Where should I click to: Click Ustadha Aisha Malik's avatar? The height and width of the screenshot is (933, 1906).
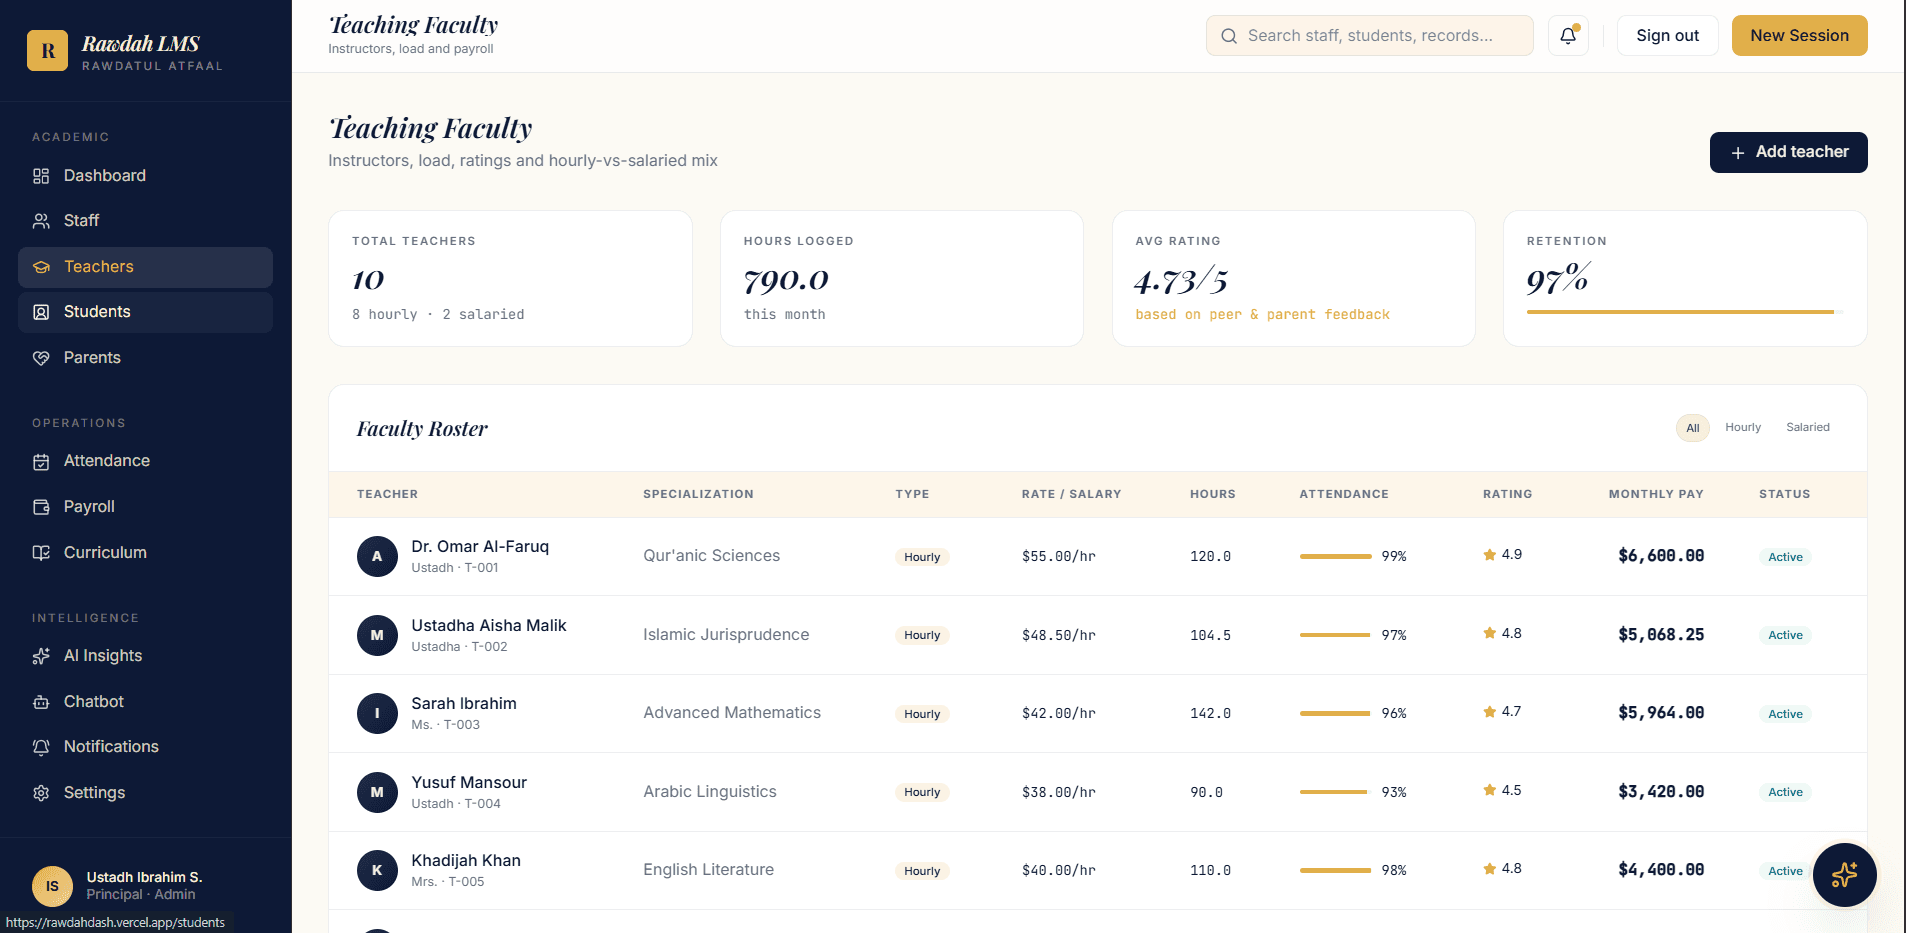(x=377, y=635)
